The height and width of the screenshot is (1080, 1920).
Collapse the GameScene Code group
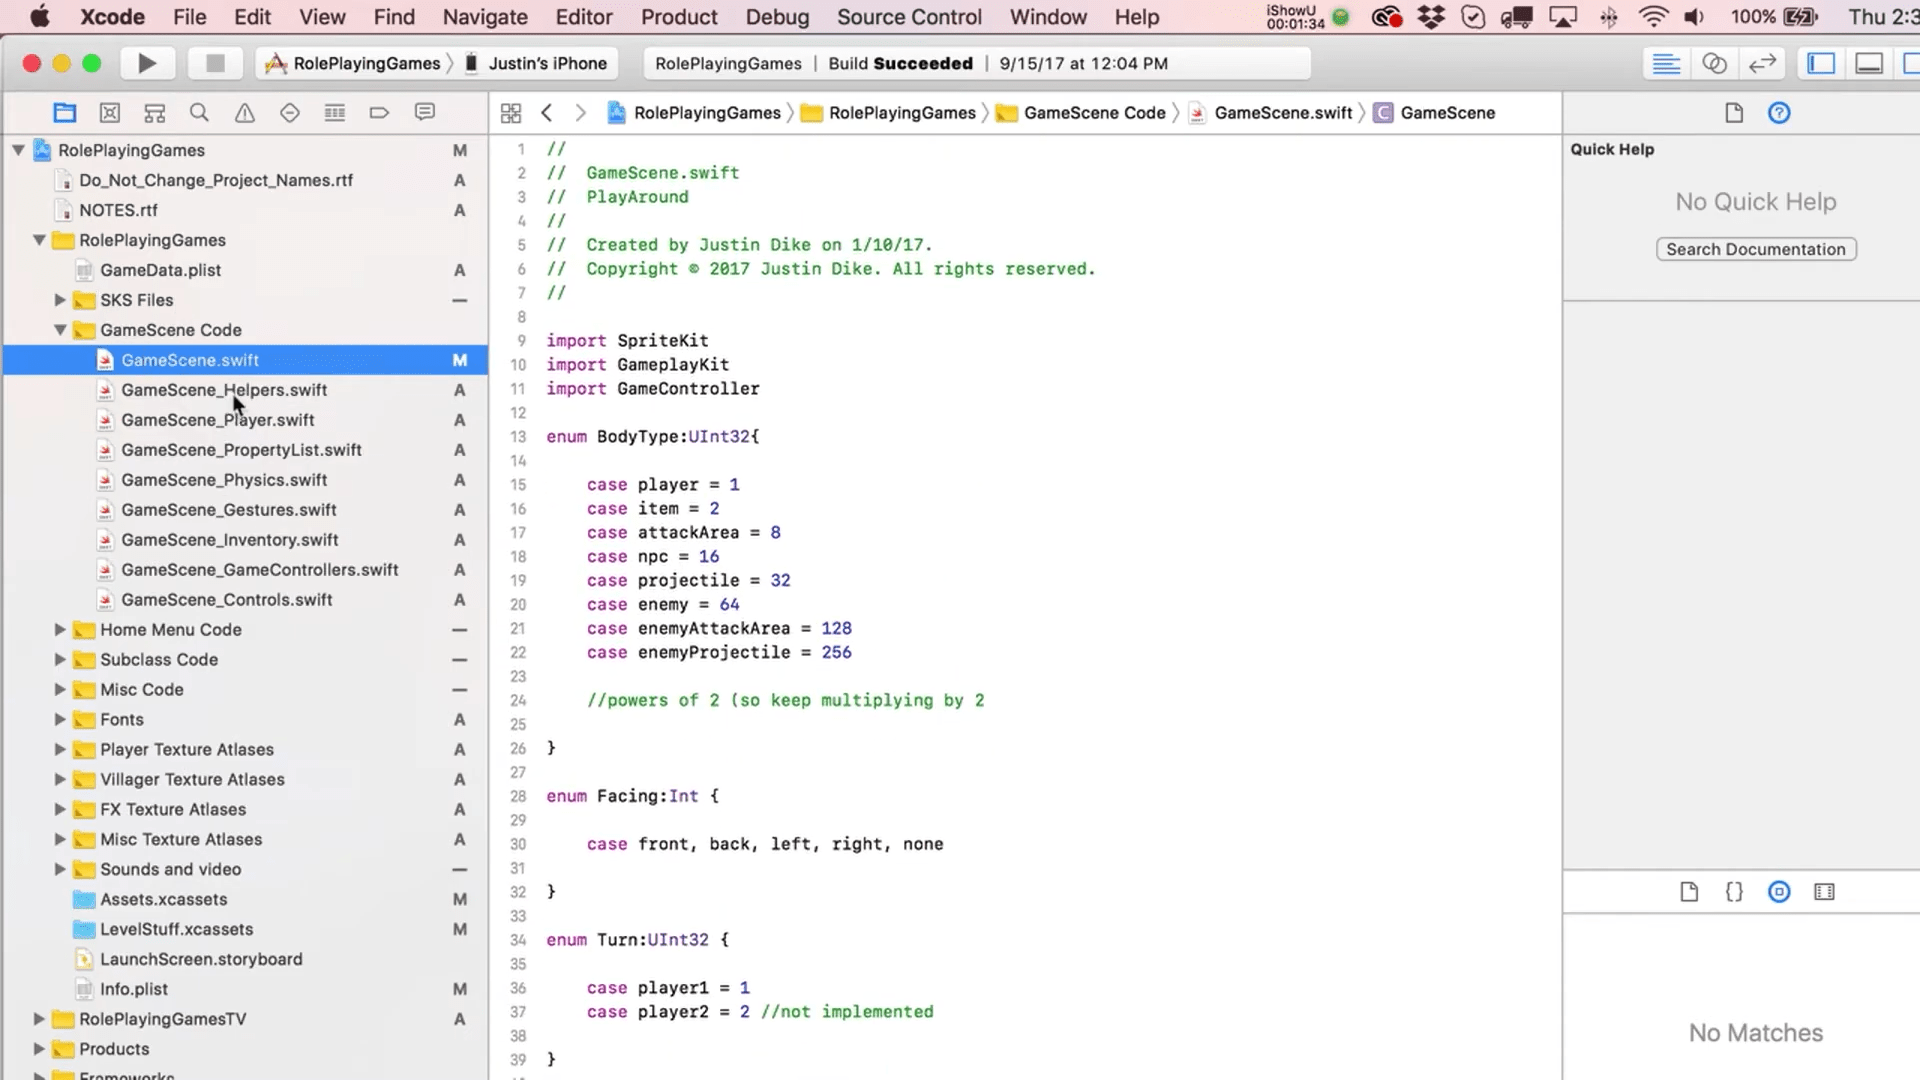(60, 330)
